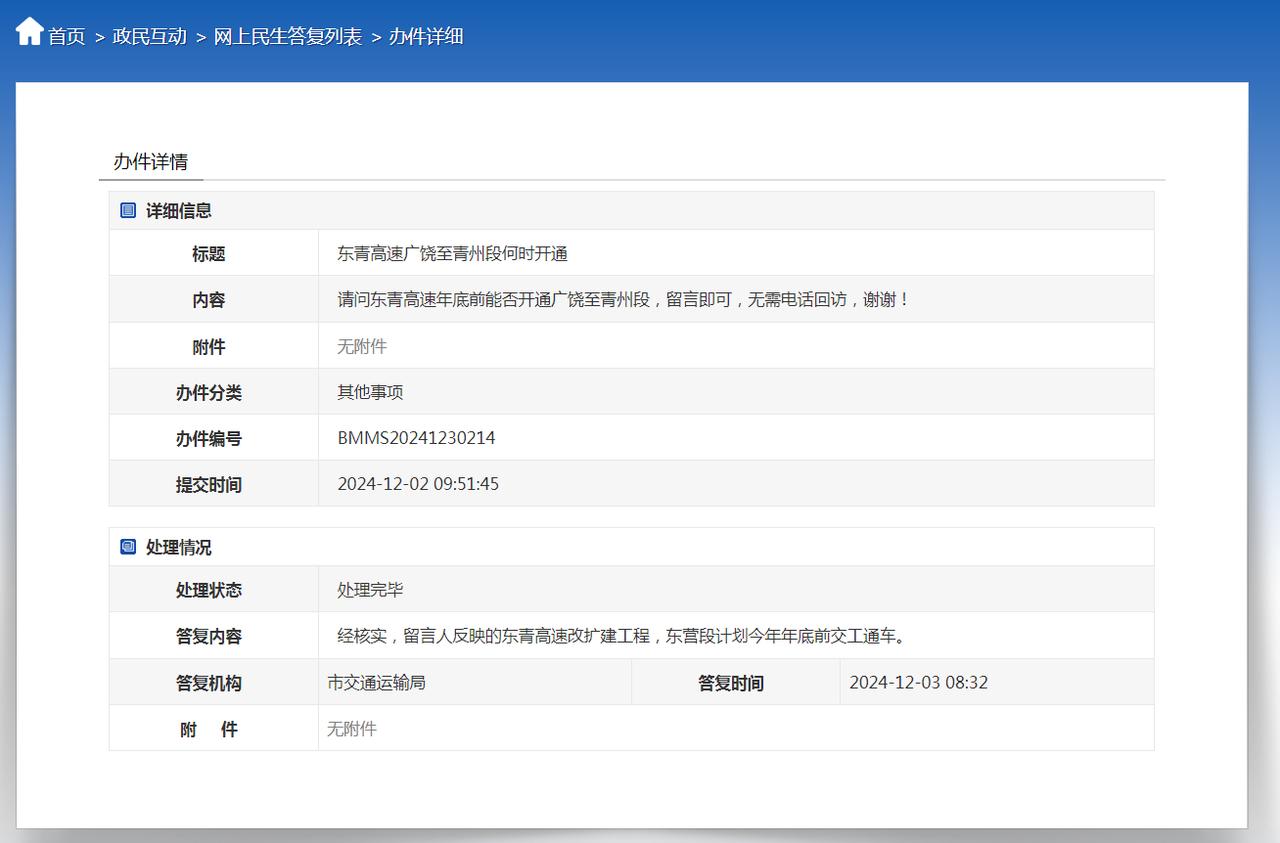Click 办件详细 breadcrumb item
The height and width of the screenshot is (843, 1280).
coord(426,37)
